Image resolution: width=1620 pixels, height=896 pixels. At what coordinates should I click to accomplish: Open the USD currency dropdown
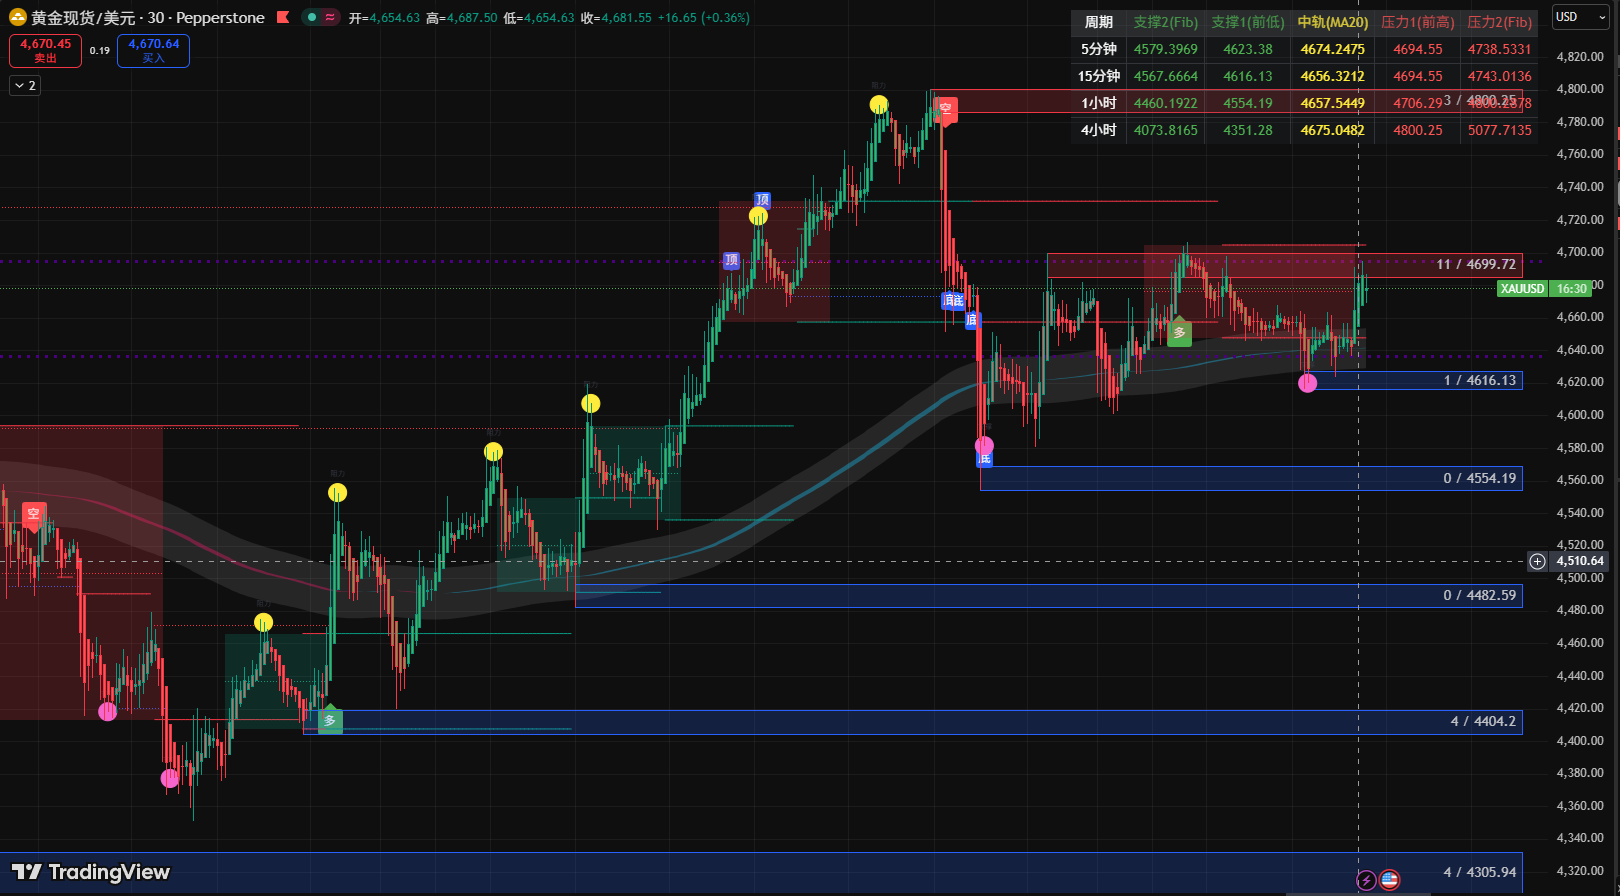[x=1580, y=17]
